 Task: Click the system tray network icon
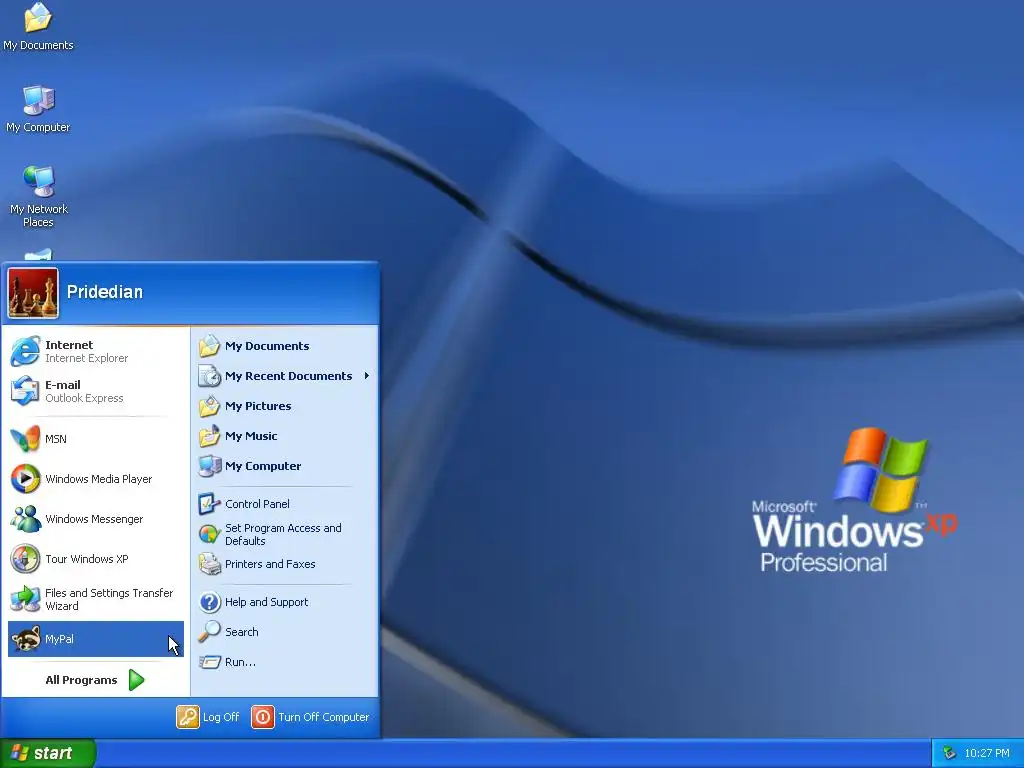tap(950, 754)
